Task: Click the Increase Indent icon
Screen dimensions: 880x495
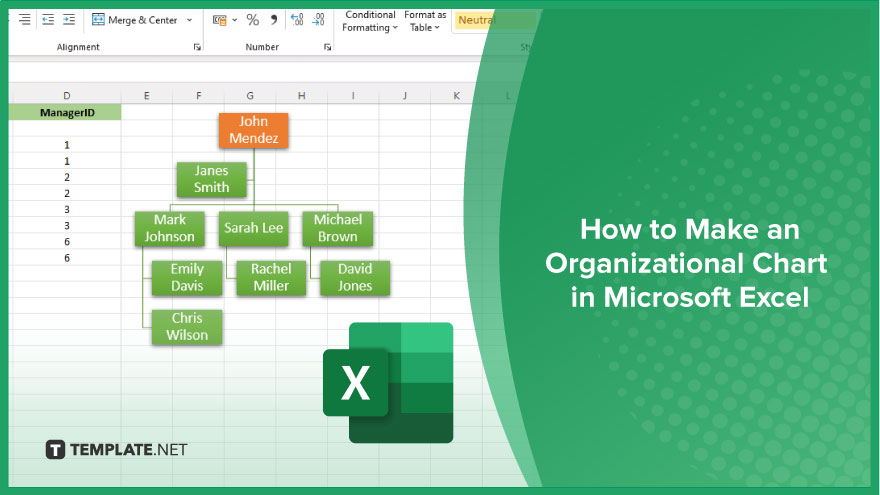Action: pyautogui.click(x=69, y=20)
